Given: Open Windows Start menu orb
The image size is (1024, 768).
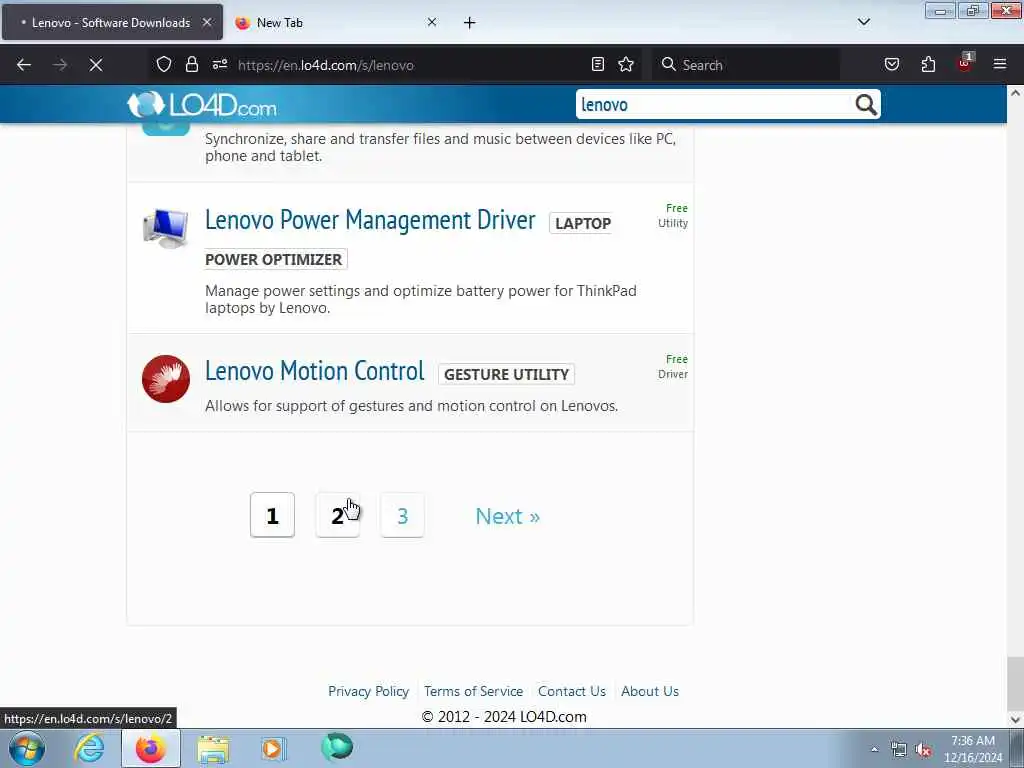Looking at the screenshot, I should point(27,748).
